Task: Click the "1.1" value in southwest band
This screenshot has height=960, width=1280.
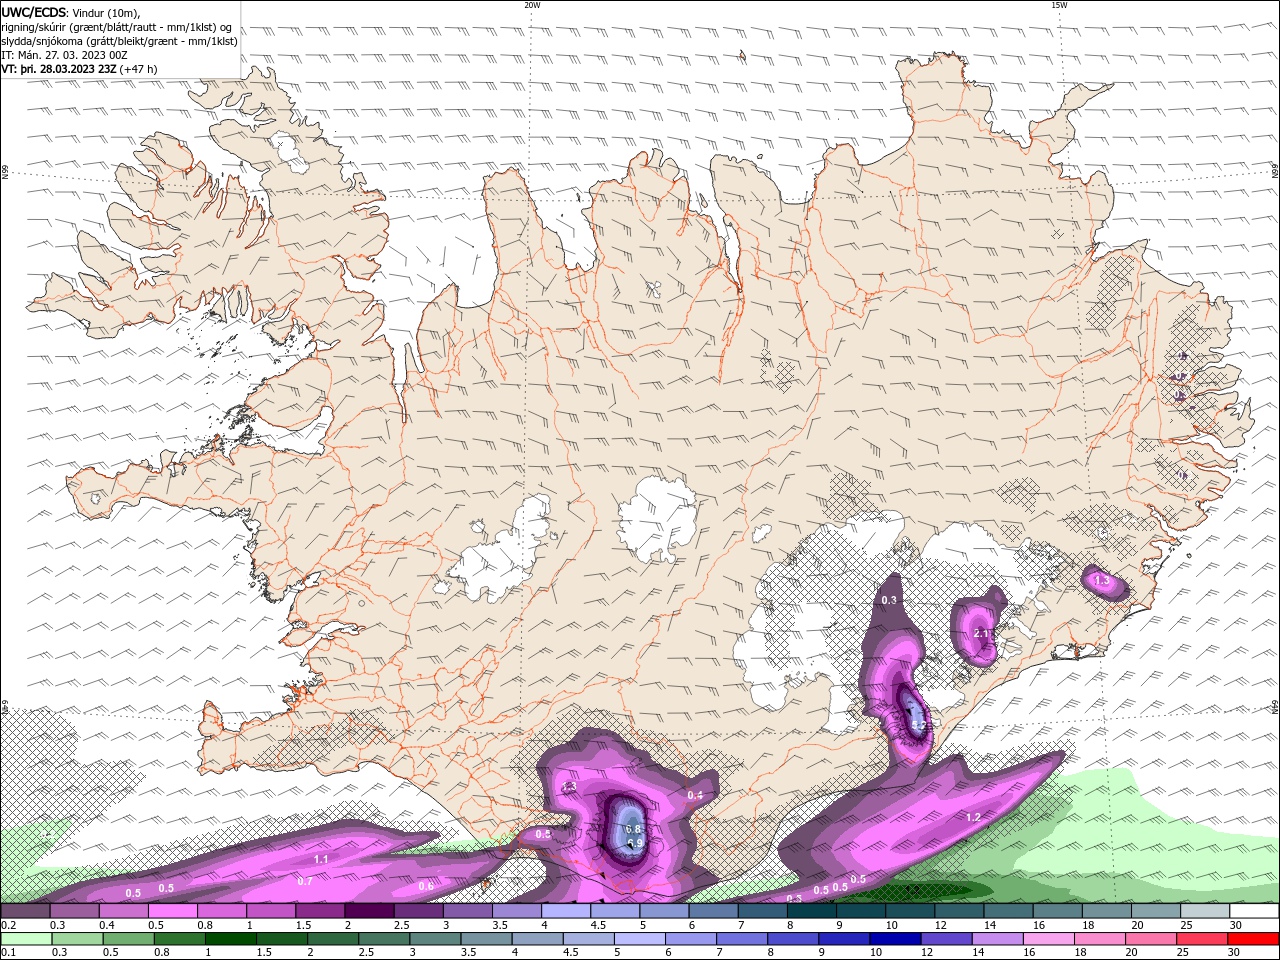Action: click(x=321, y=859)
